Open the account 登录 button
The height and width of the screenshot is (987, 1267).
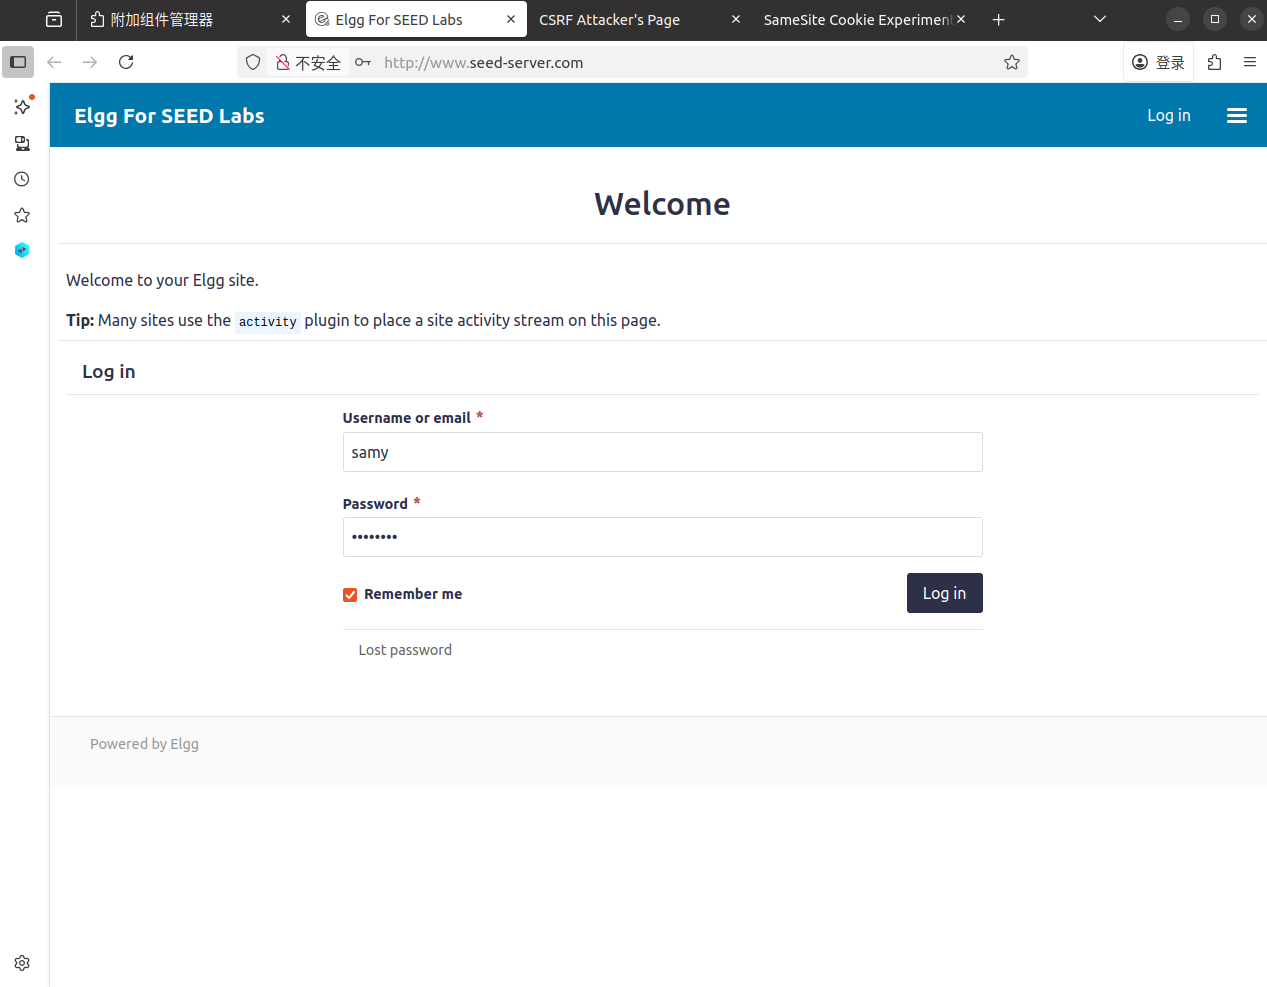(x=1158, y=62)
